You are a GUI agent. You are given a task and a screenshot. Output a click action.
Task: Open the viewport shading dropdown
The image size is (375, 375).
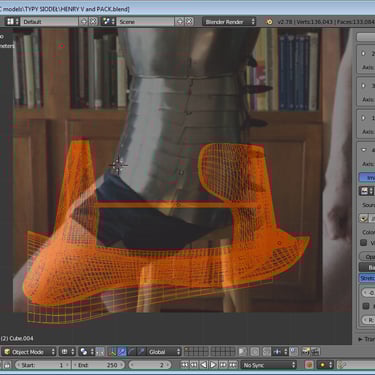pos(68,352)
